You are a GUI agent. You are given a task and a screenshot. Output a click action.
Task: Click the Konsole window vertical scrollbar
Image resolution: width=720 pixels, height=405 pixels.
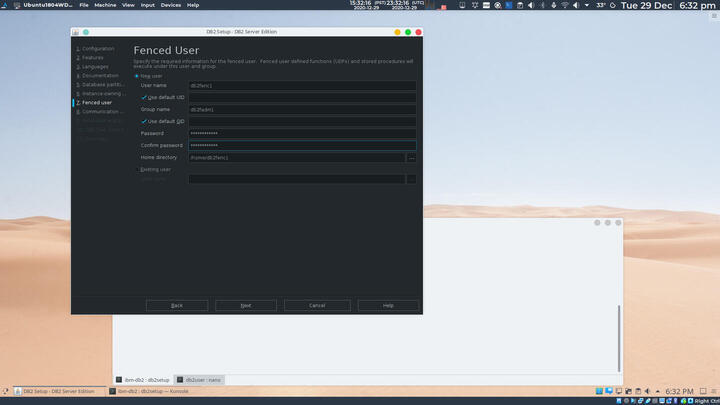(x=619, y=338)
